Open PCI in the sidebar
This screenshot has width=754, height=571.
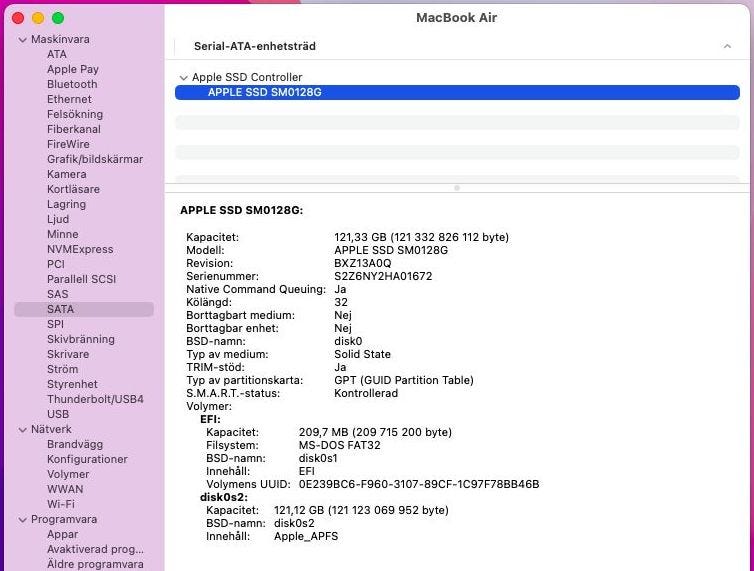coord(56,264)
